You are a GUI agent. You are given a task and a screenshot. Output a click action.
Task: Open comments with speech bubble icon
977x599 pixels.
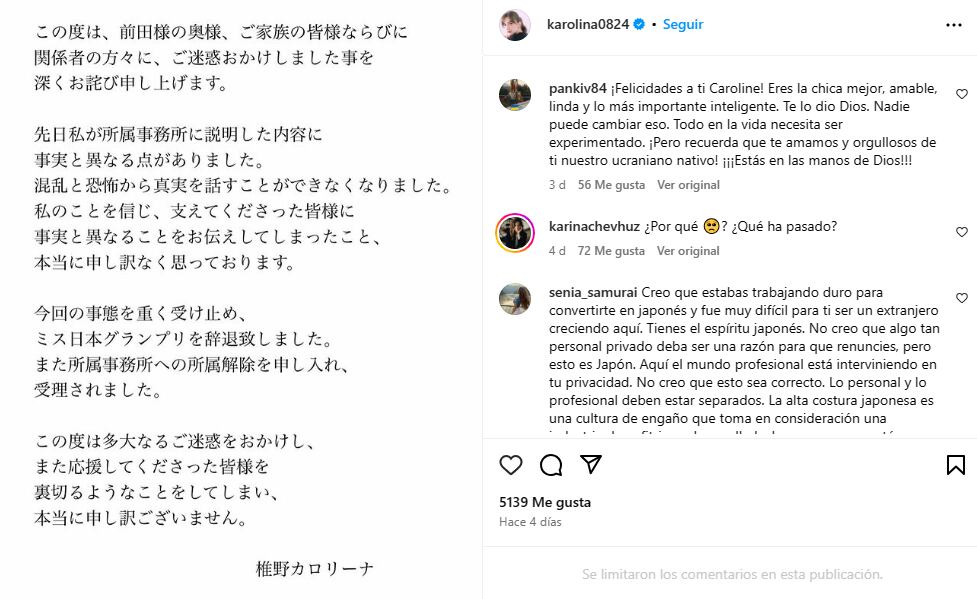pos(551,465)
